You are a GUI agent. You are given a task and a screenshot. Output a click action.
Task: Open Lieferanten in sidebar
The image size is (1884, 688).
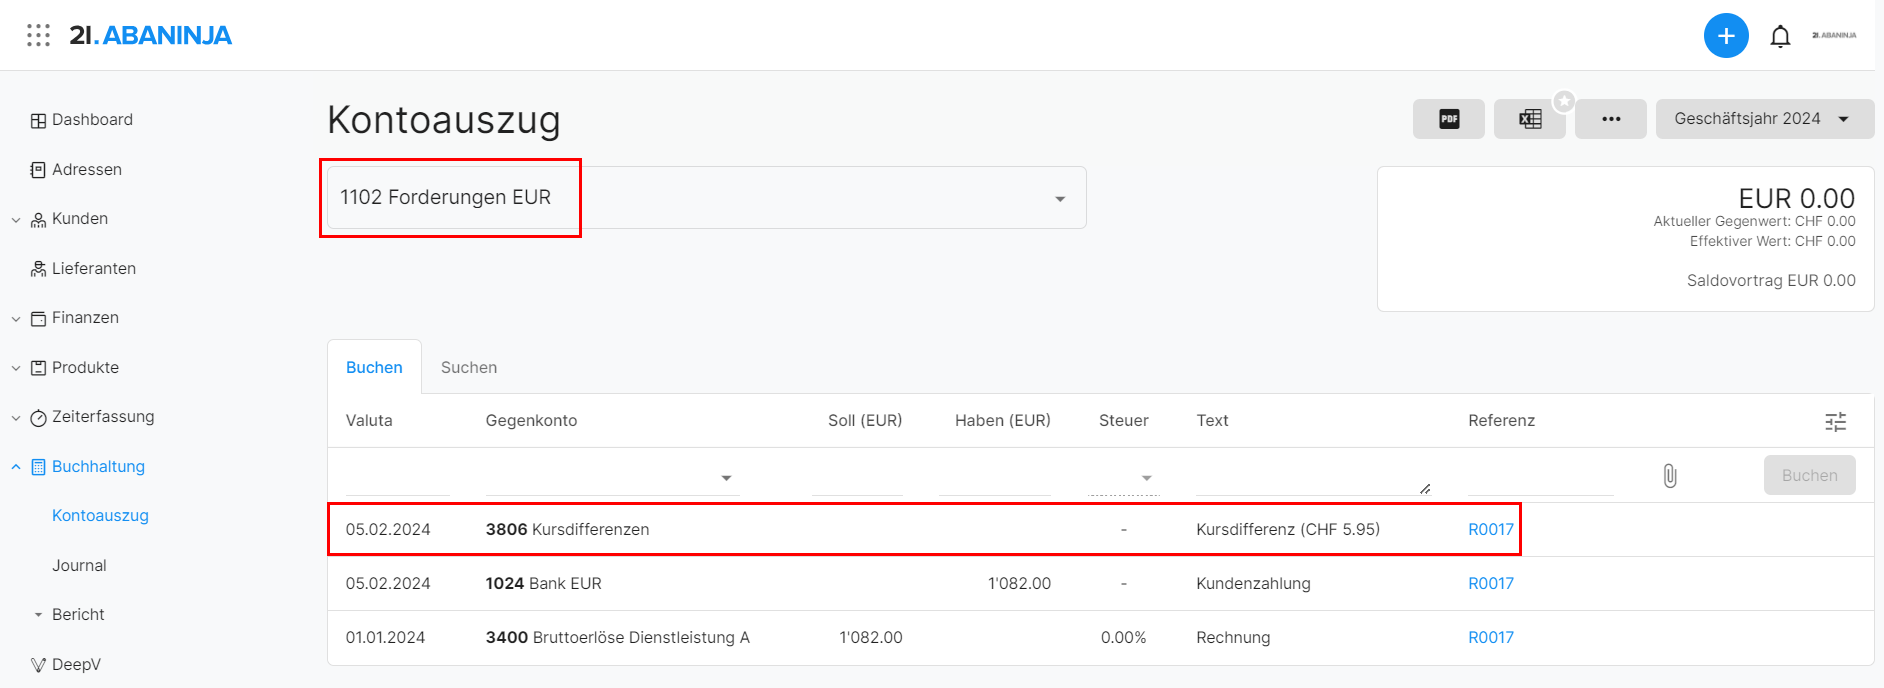tap(83, 269)
